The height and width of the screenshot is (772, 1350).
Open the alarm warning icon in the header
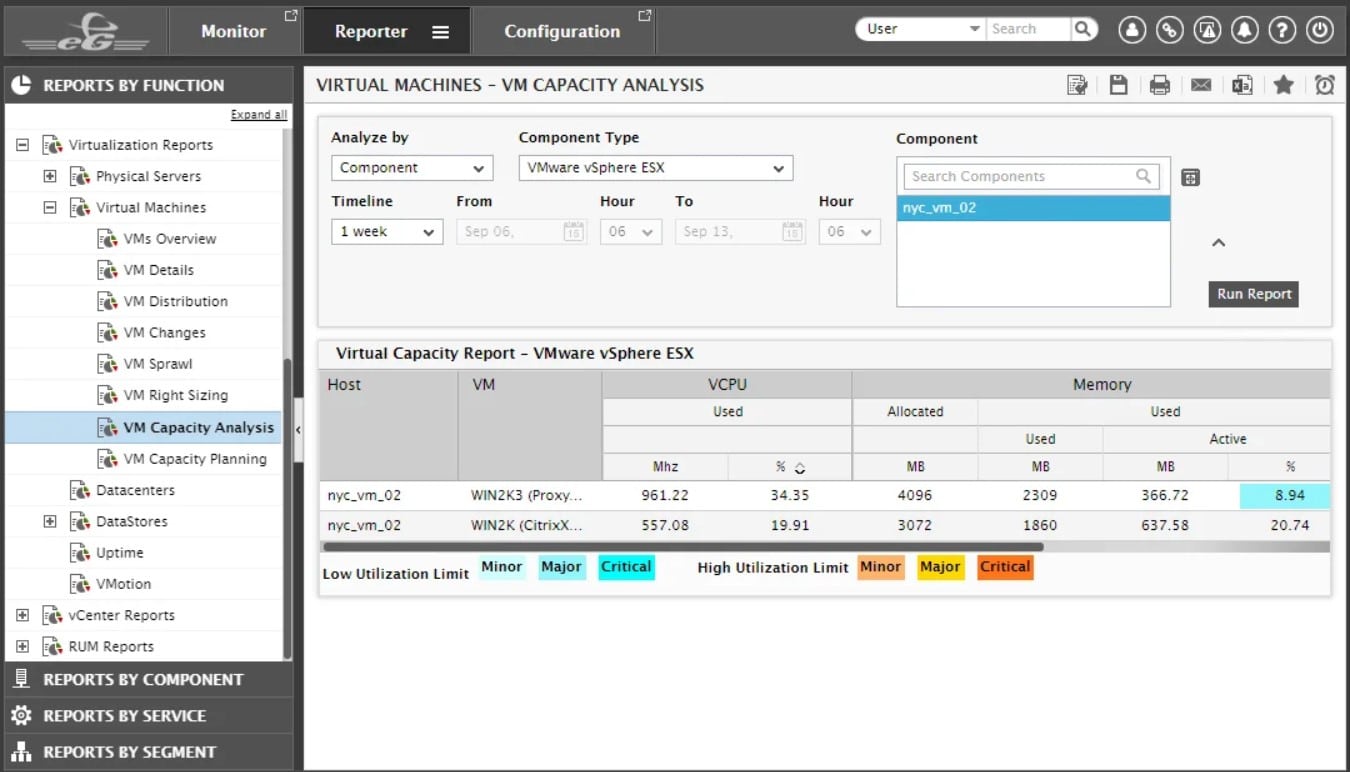(1208, 30)
